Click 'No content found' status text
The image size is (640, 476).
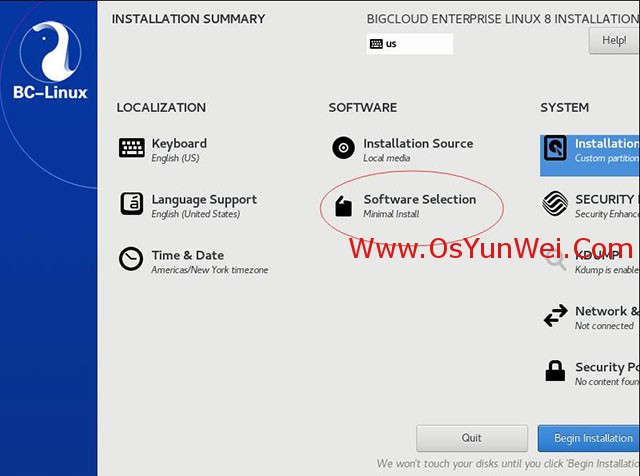[607, 382]
